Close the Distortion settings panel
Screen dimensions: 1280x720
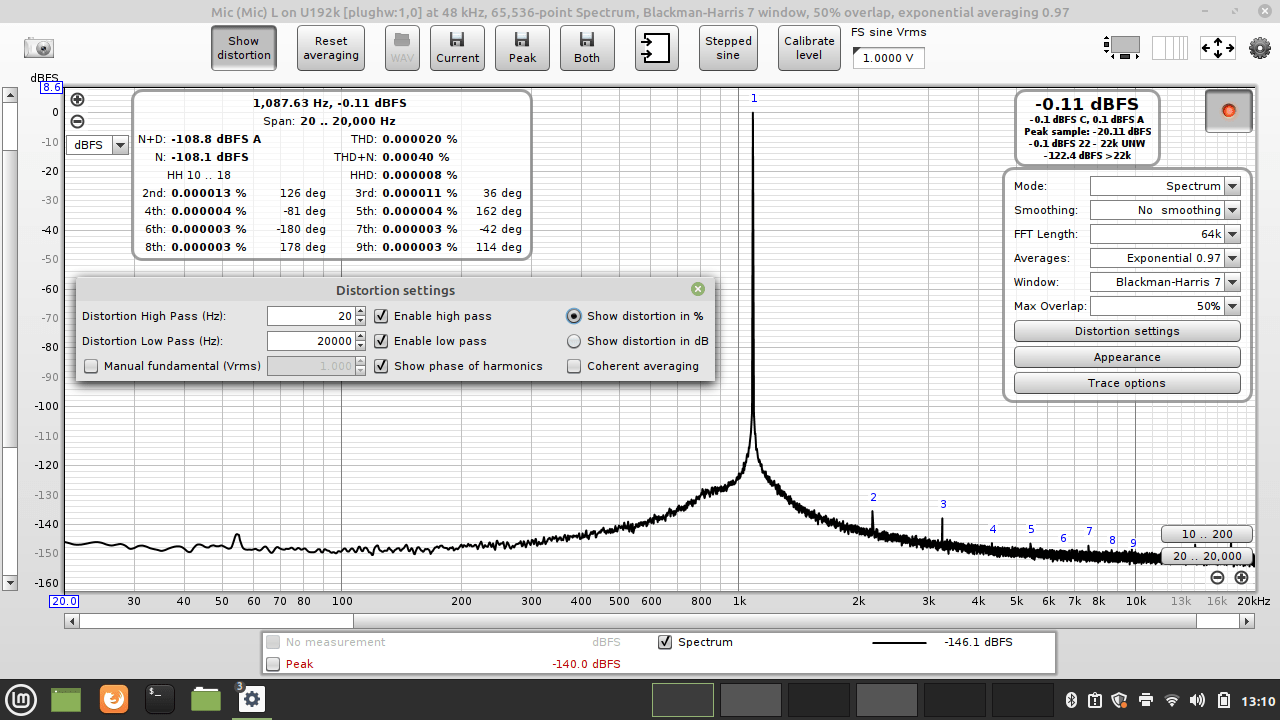click(698, 289)
